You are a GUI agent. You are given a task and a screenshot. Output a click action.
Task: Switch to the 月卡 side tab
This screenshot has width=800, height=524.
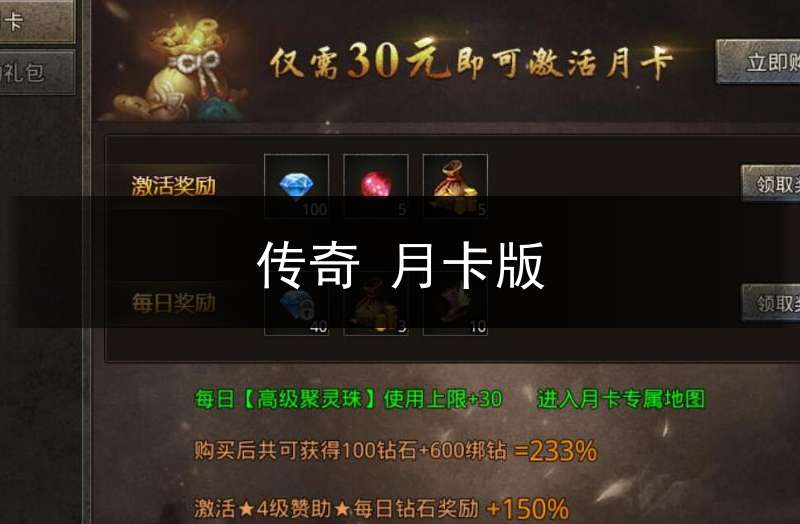pyautogui.click(x=37, y=21)
